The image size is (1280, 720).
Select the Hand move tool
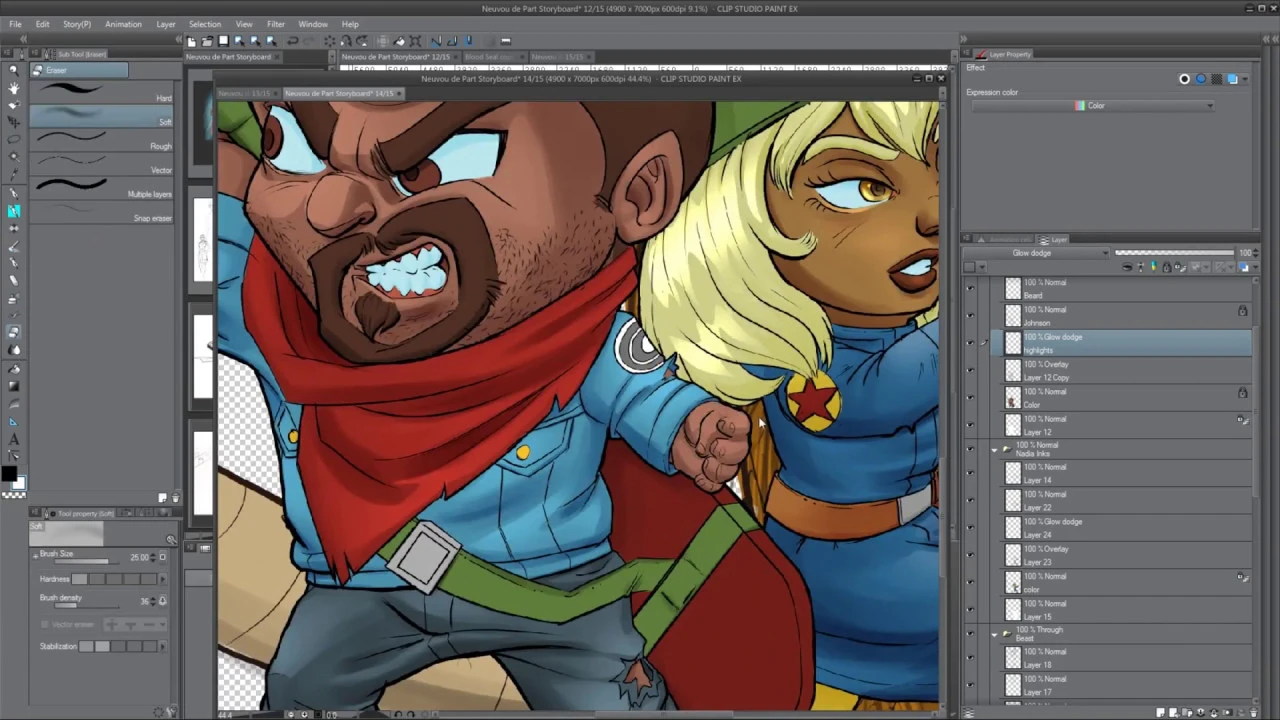tap(13, 88)
